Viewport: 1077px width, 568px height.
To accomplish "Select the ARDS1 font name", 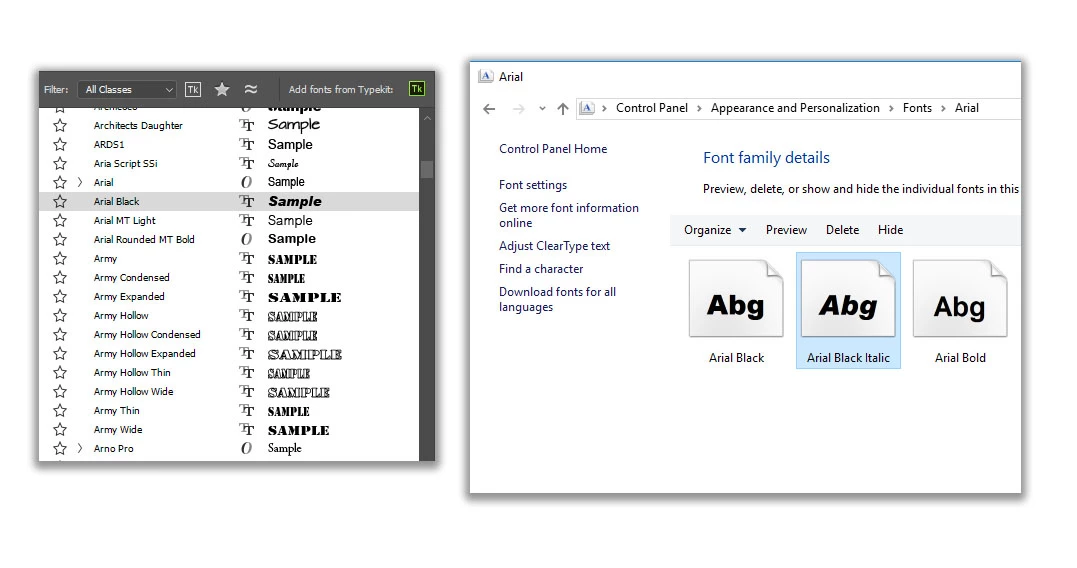I will click(x=109, y=145).
